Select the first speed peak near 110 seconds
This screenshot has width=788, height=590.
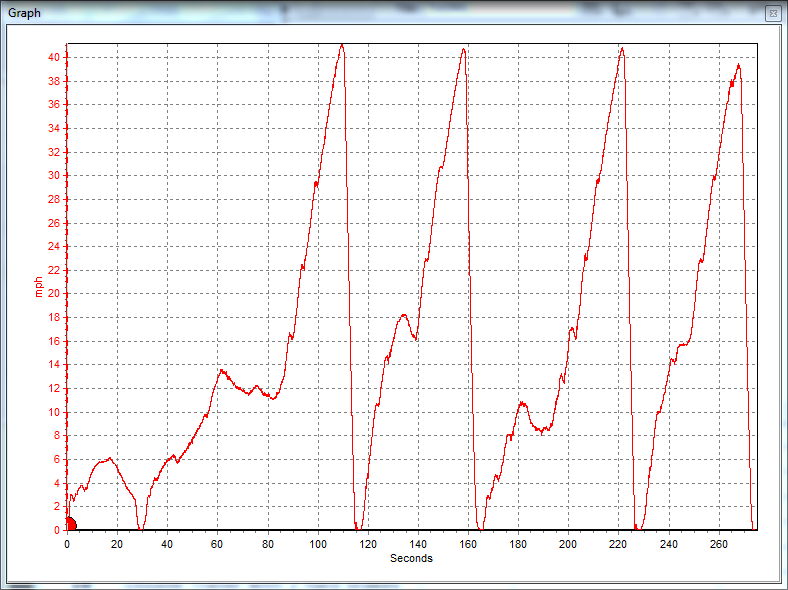coord(342,45)
